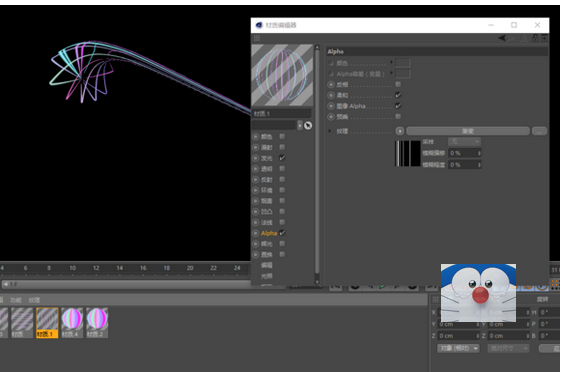Click the round picker arrow icon below material name
The image size is (566, 372).
point(308,125)
